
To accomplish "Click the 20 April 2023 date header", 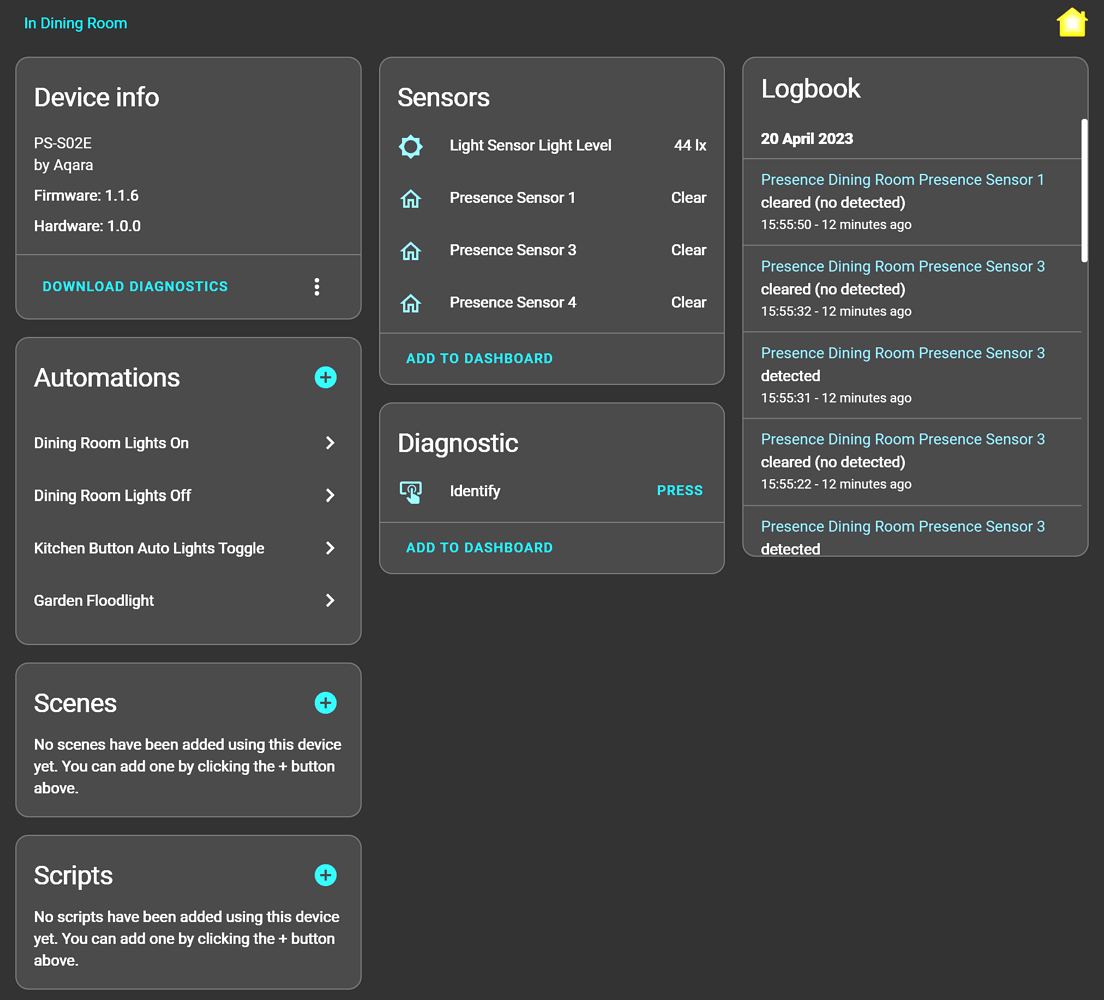I will pos(807,139).
